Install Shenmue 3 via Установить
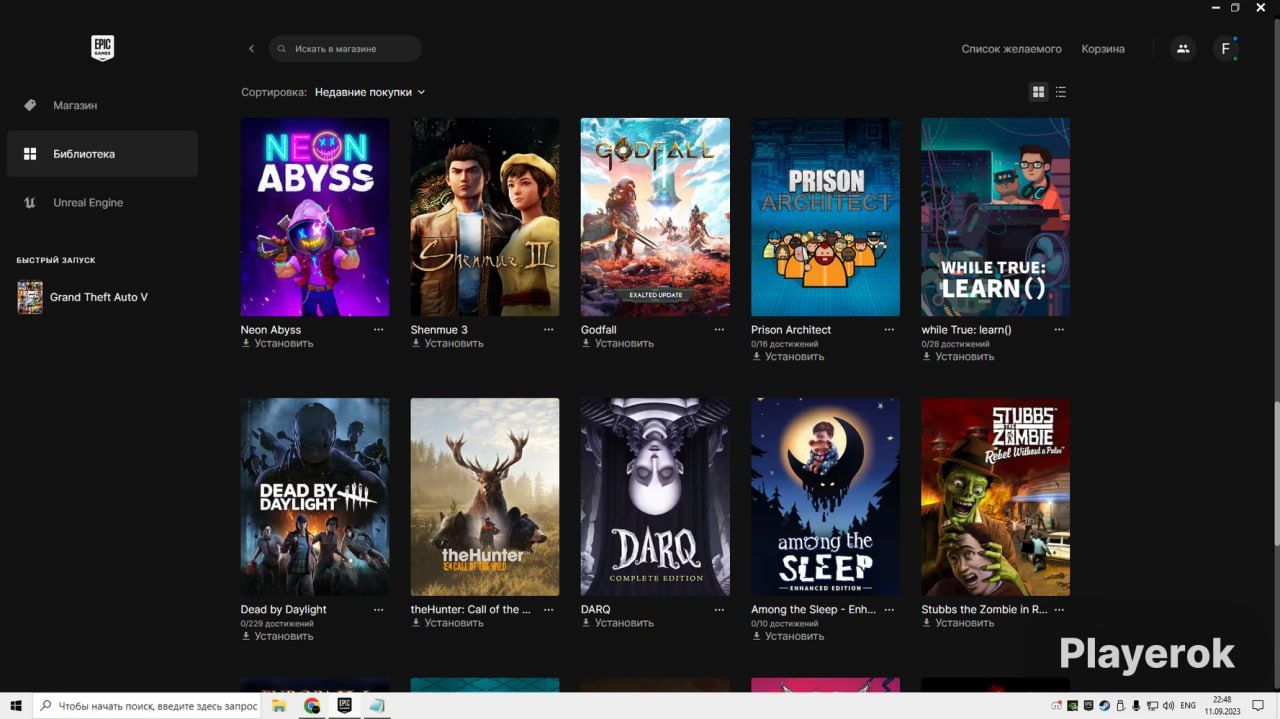 pos(447,343)
